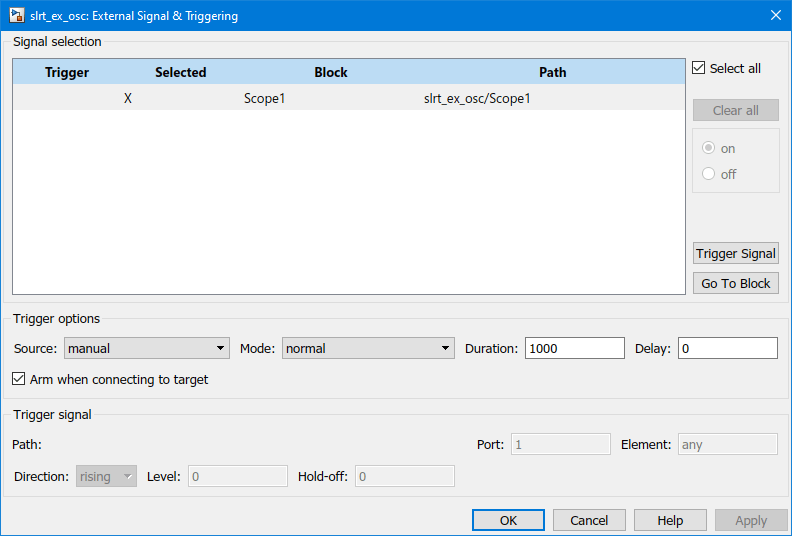
Task: Toggle the Select all checkbox
Action: click(699, 69)
